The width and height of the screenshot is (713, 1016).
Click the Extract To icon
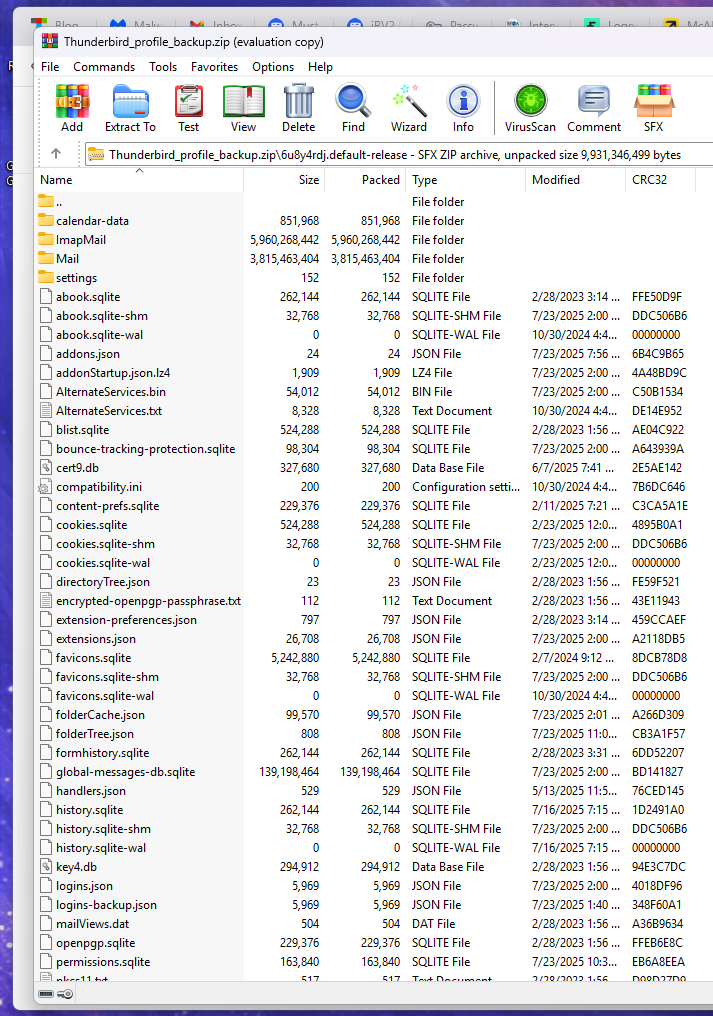pos(130,108)
